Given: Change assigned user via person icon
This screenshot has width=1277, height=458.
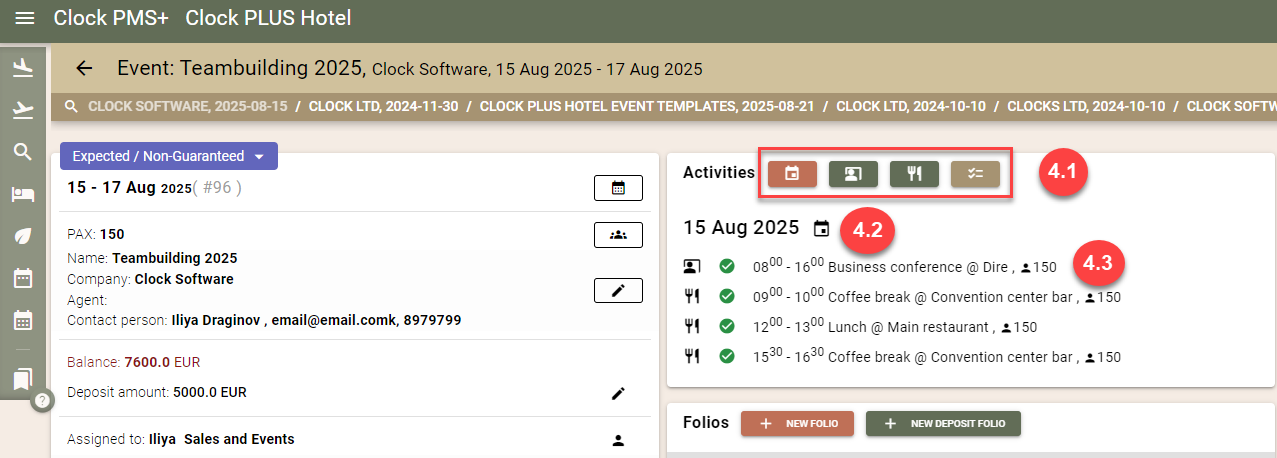Looking at the screenshot, I should pos(618,440).
